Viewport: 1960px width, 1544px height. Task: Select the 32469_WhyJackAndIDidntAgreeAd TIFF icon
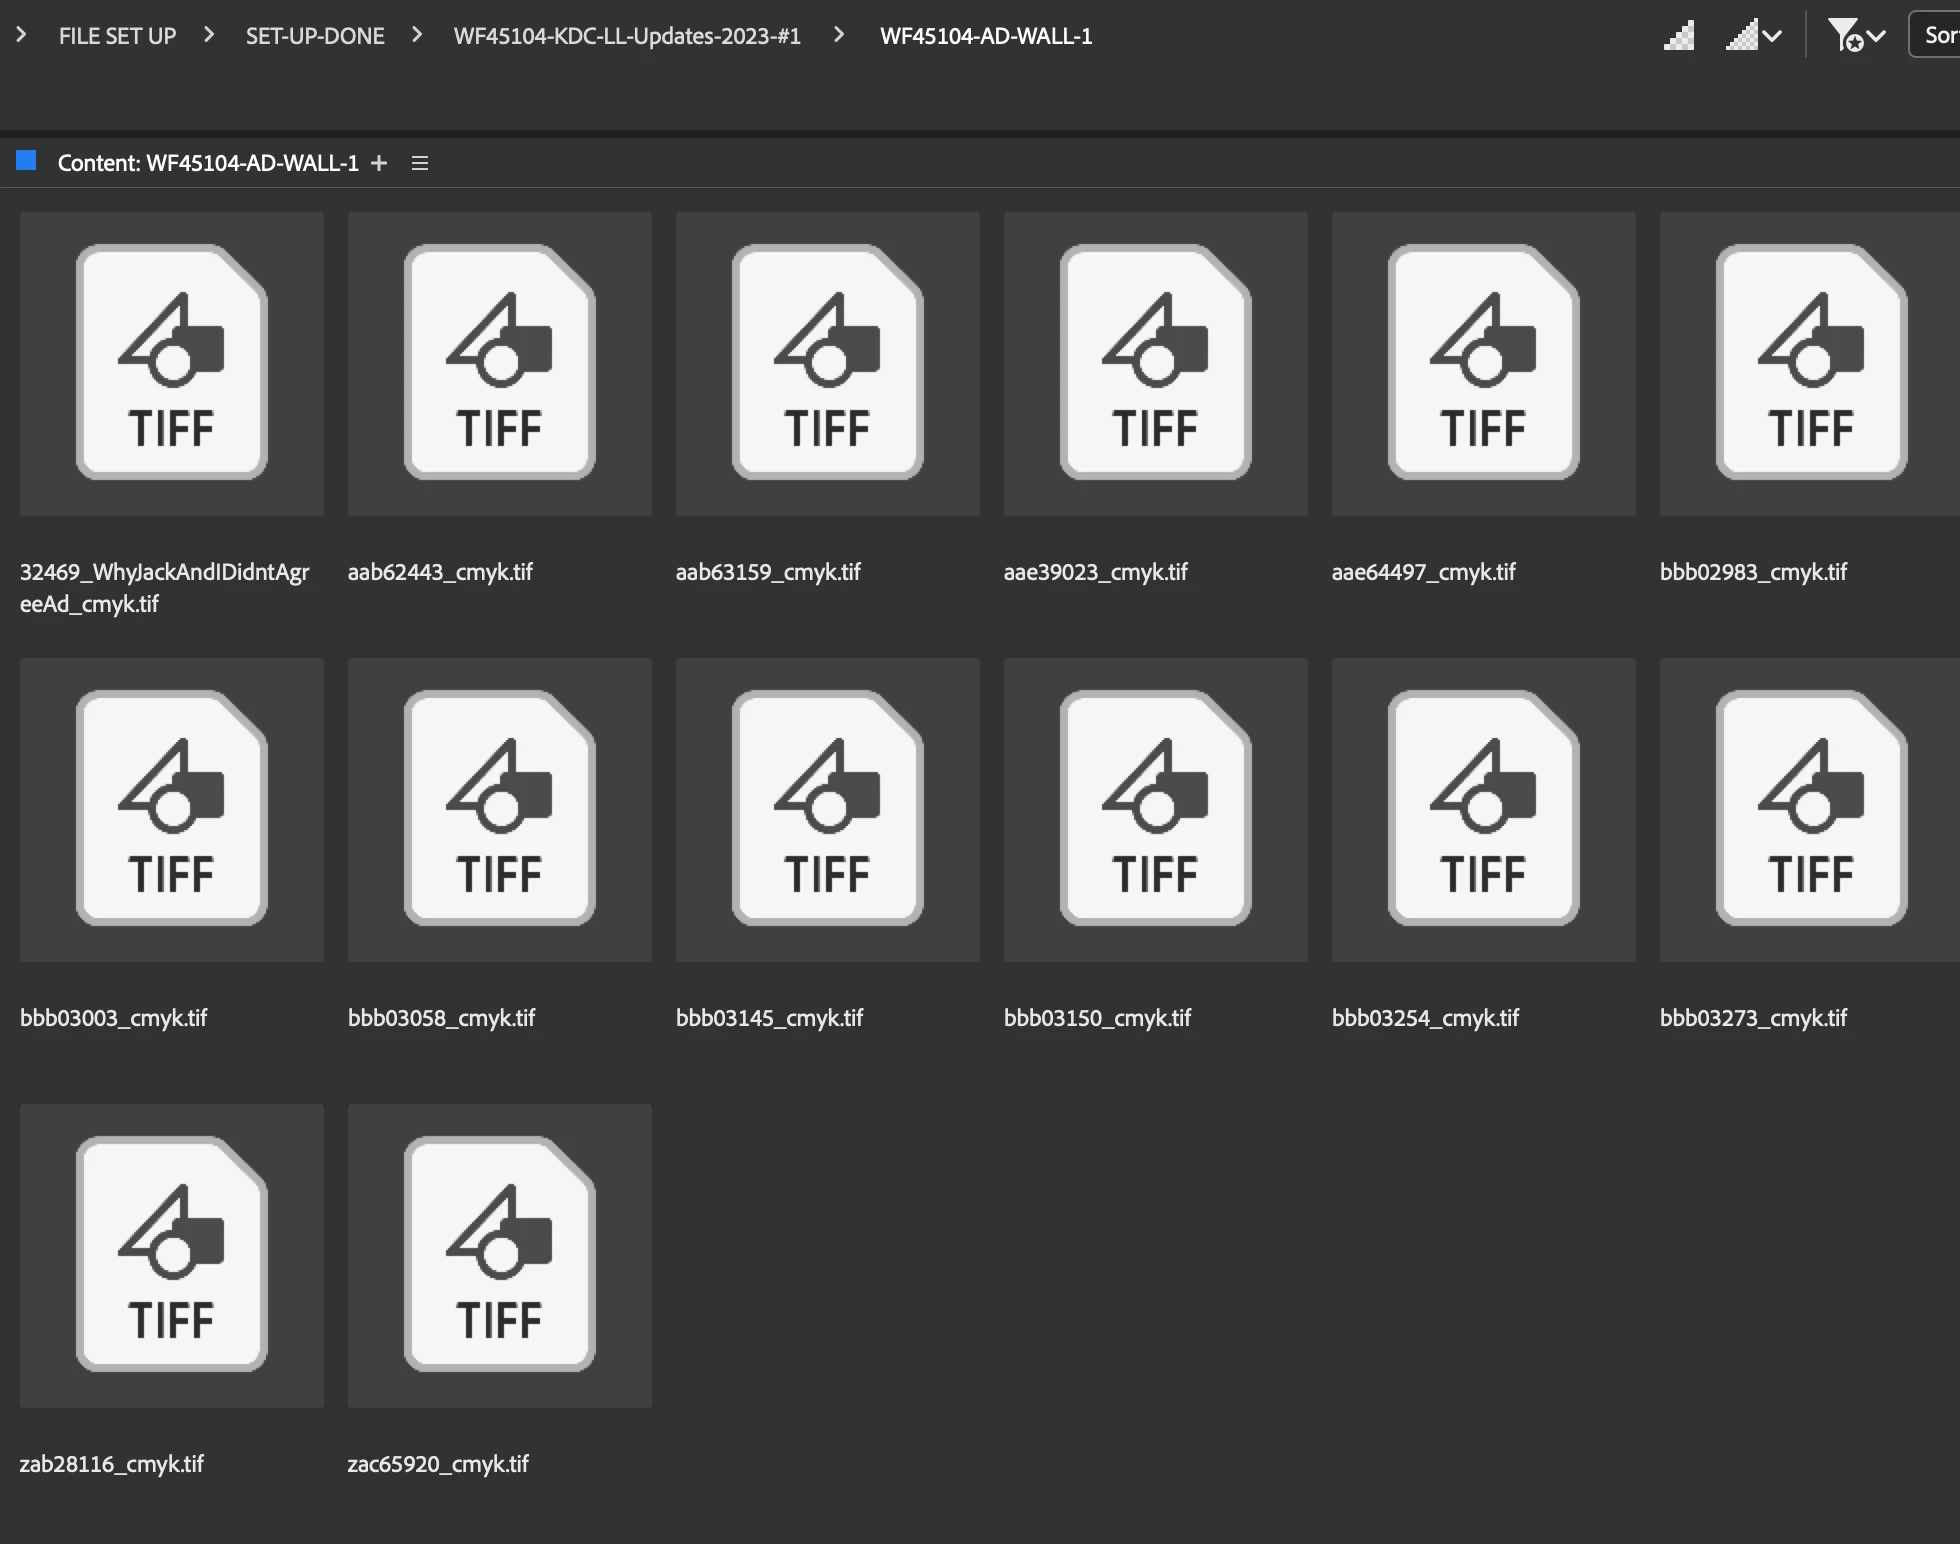(171, 363)
